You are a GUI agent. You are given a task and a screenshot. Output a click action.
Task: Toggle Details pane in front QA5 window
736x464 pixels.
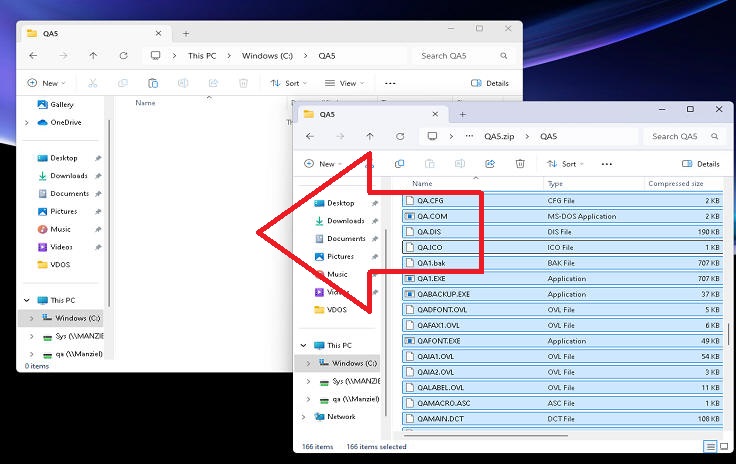[700, 164]
